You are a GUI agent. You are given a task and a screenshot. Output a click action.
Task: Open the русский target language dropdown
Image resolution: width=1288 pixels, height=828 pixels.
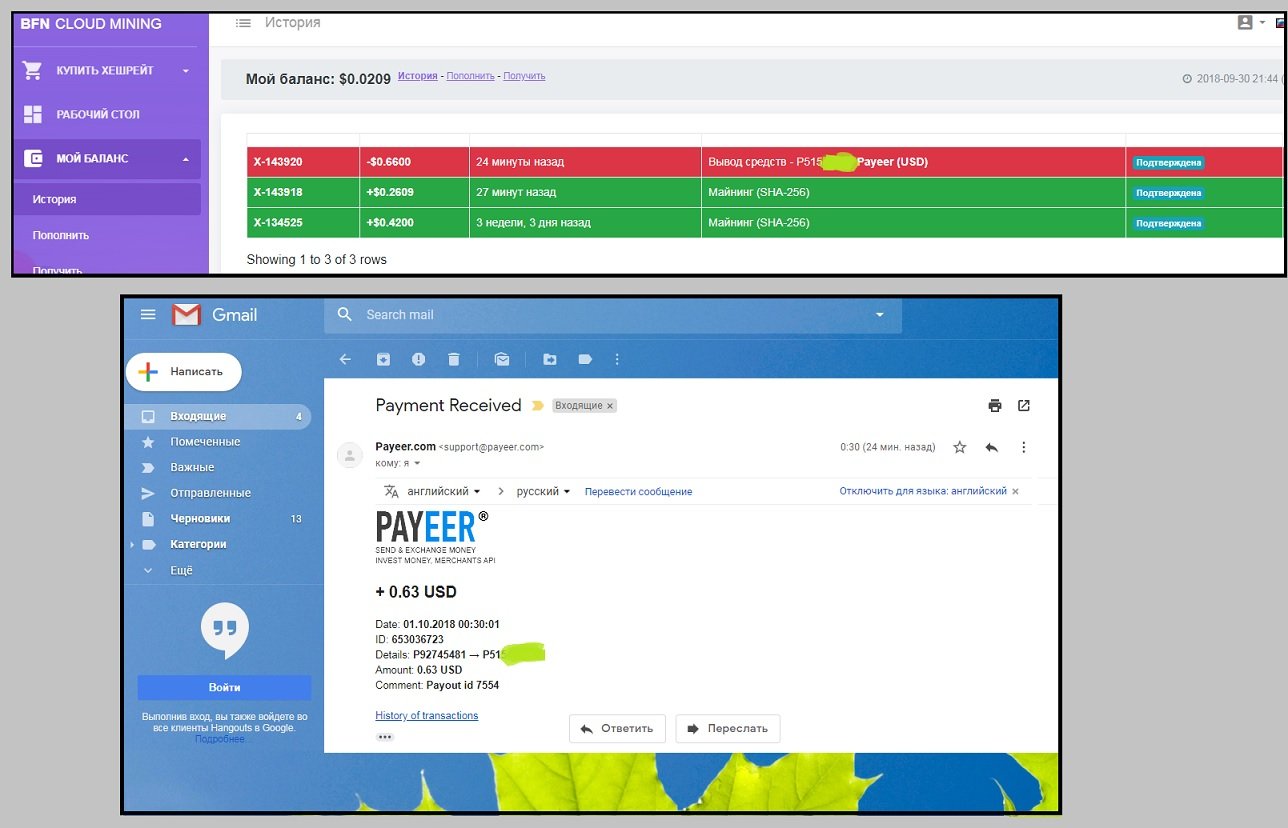click(x=543, y=491)
